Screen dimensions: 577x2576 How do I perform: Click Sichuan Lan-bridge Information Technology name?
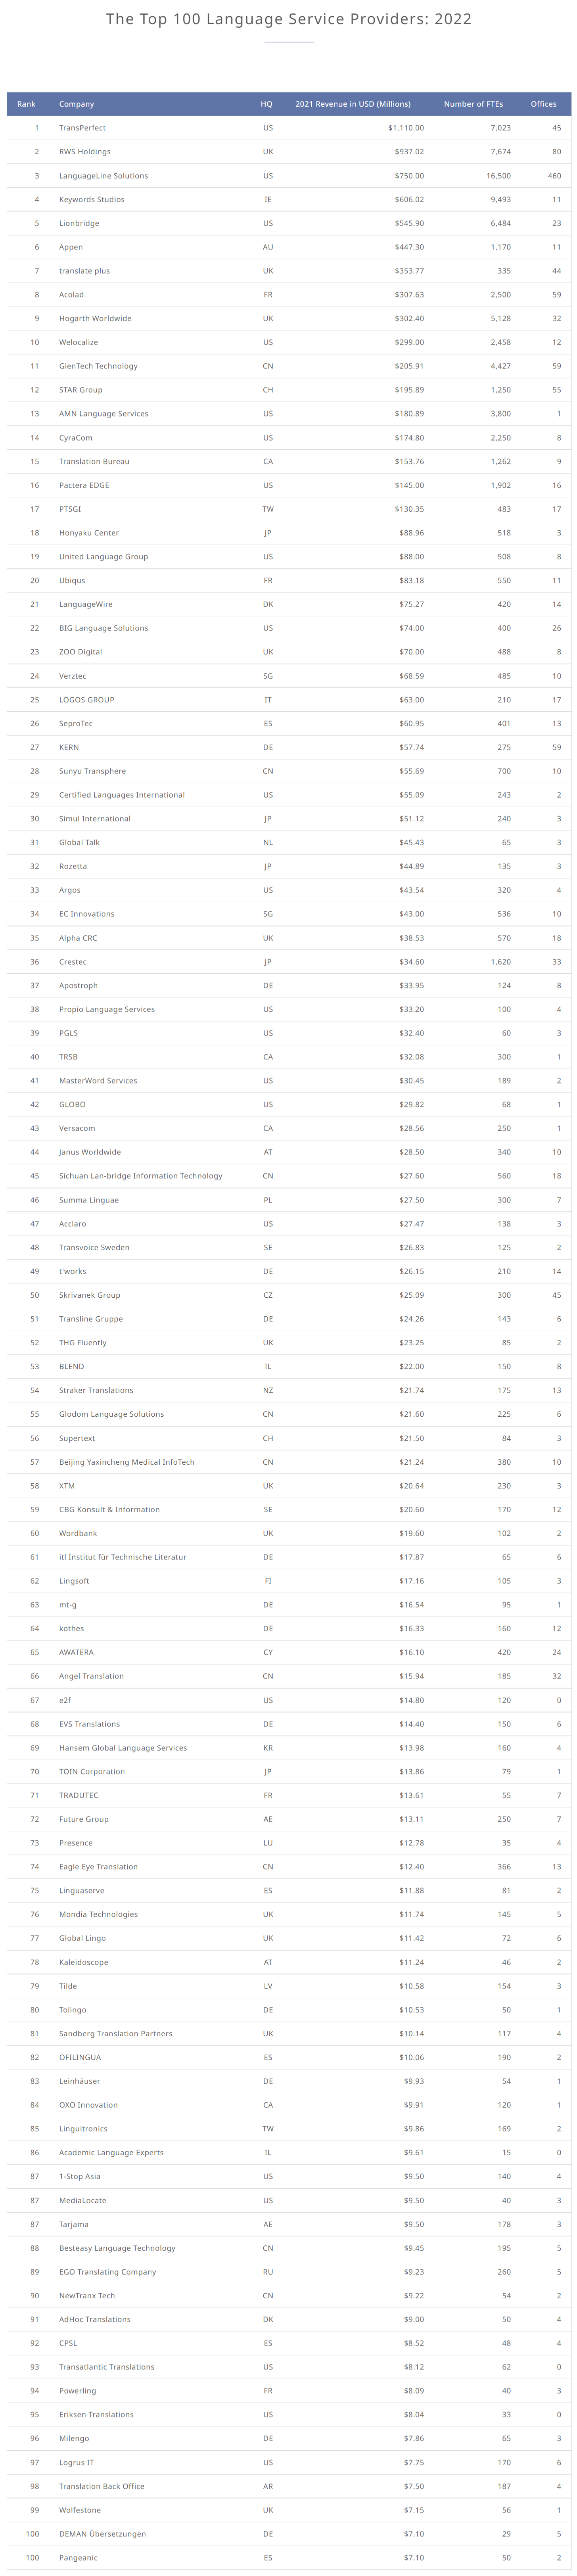[x=140, y=1176]
